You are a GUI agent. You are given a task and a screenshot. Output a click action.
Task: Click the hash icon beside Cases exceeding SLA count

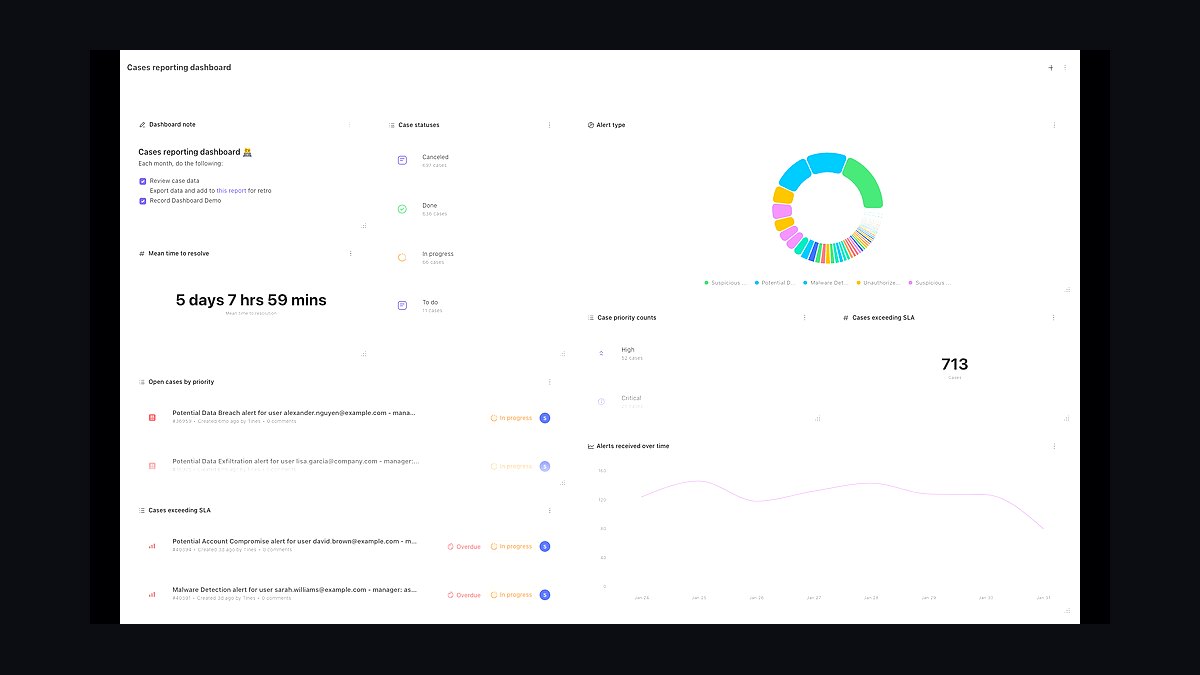point(845,317)
